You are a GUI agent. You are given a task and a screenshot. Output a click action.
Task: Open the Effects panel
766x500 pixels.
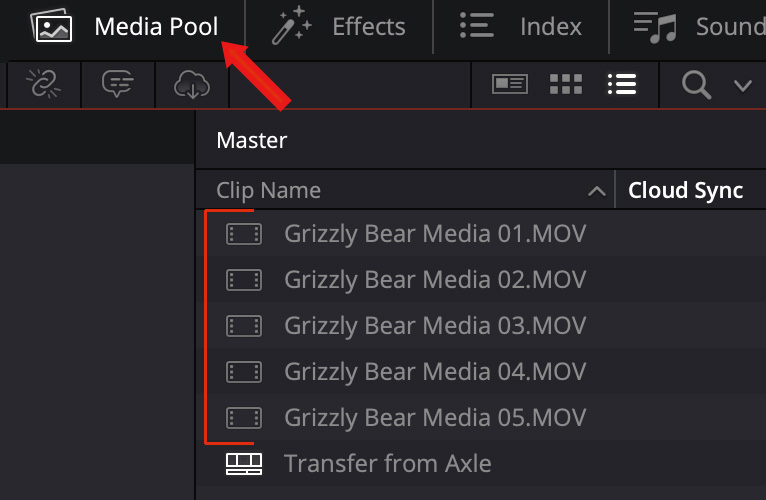click(x=339, y=27)
